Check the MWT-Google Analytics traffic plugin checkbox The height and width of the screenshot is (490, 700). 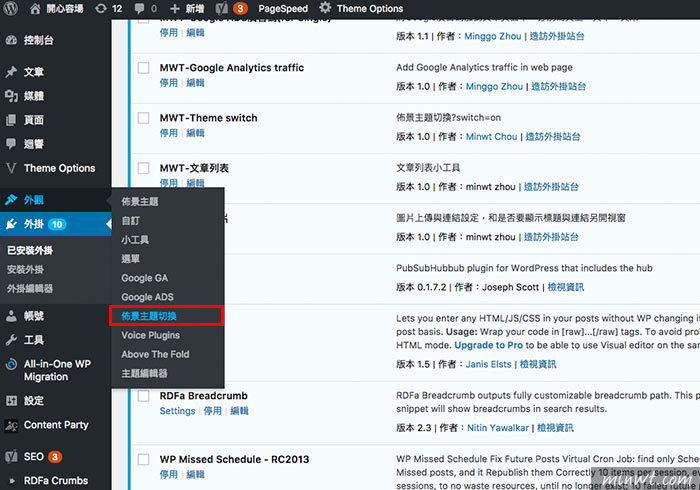(x=143, y=68)
